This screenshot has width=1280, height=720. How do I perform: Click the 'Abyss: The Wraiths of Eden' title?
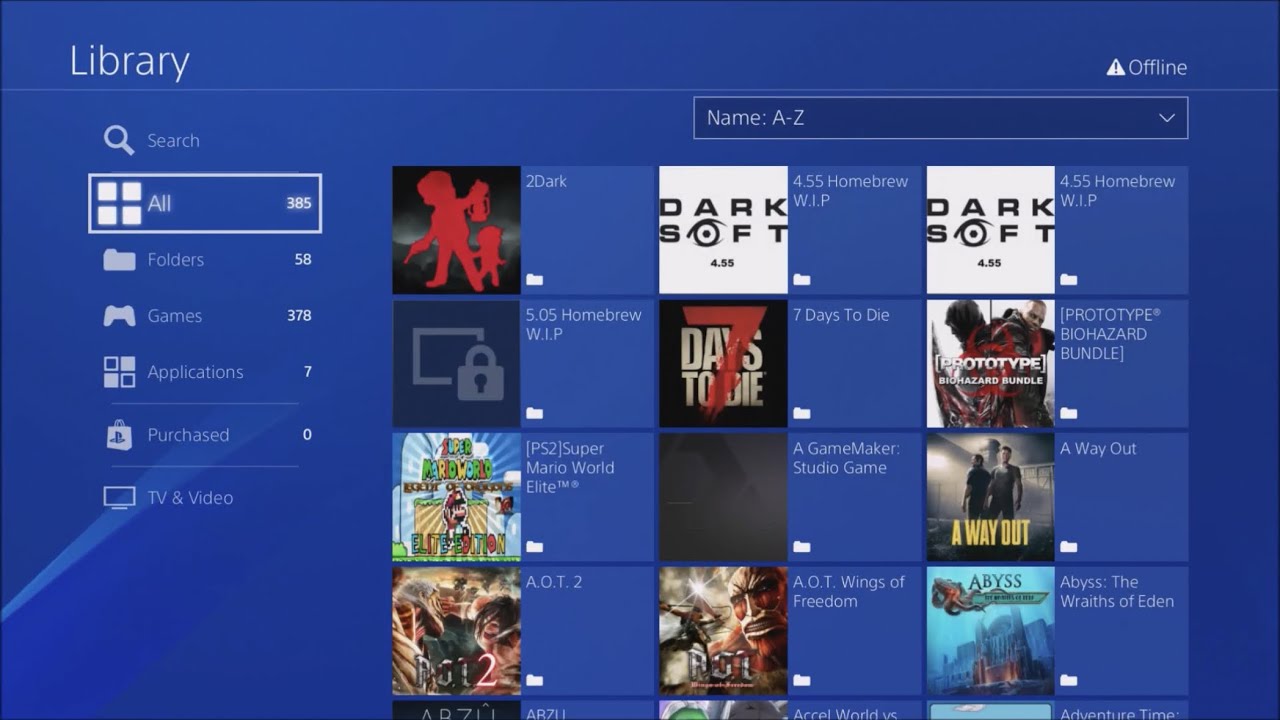tap(1117, 591)
